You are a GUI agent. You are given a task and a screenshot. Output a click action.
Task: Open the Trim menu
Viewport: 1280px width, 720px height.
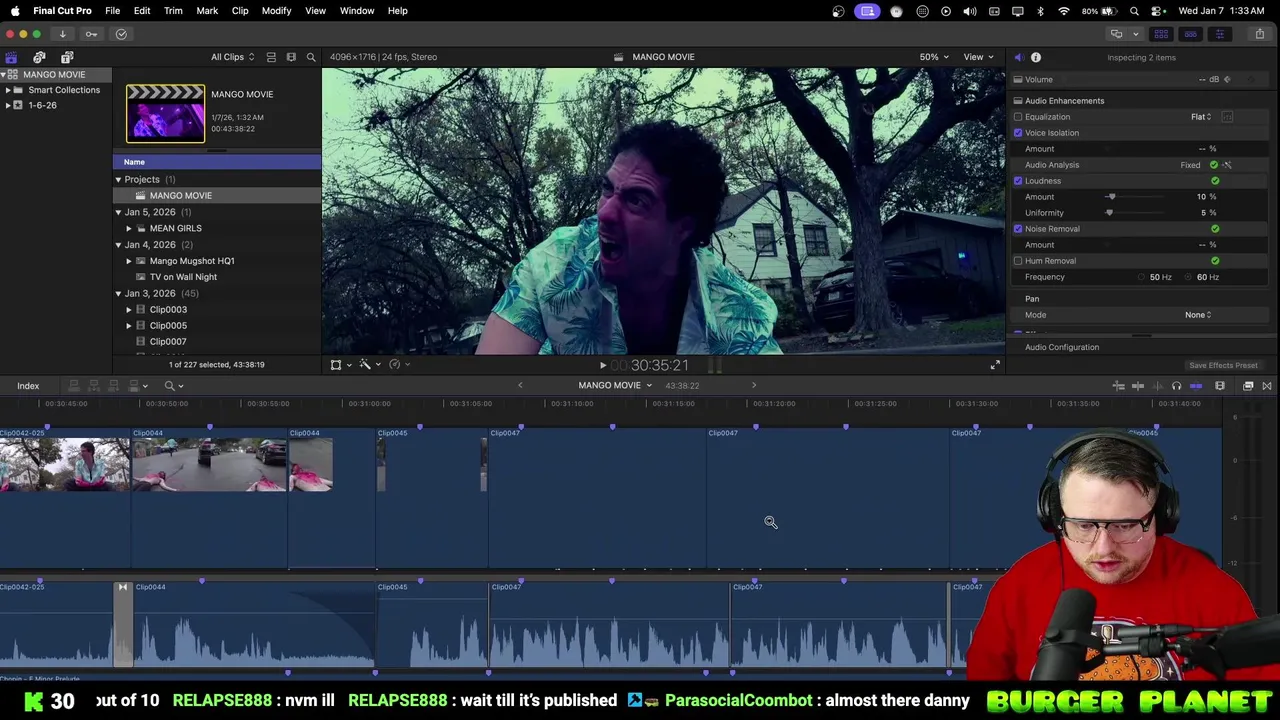[x=173, y=11]
